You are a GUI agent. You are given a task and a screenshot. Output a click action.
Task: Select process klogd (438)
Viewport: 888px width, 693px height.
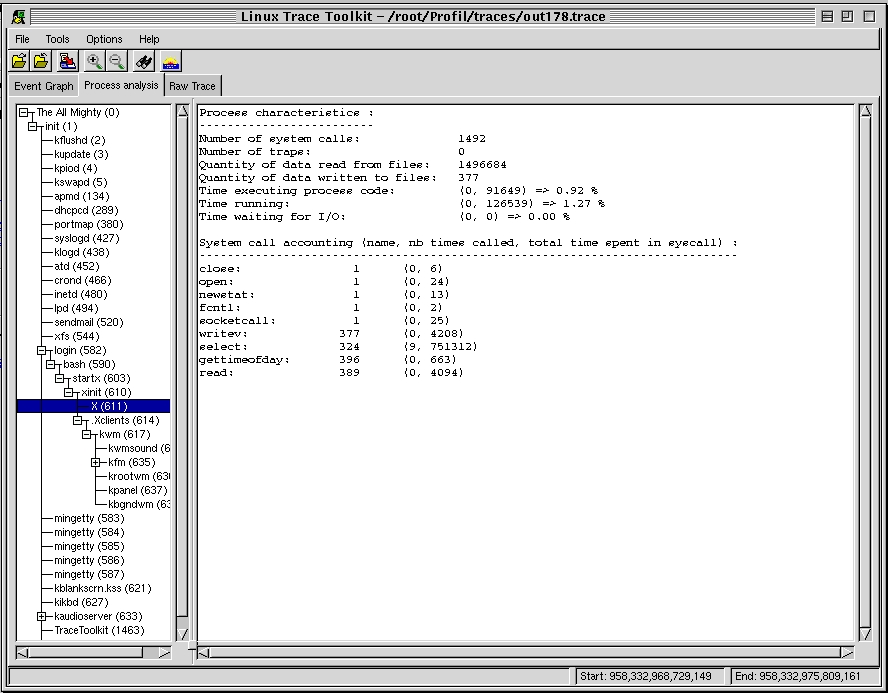click(82, 253)
